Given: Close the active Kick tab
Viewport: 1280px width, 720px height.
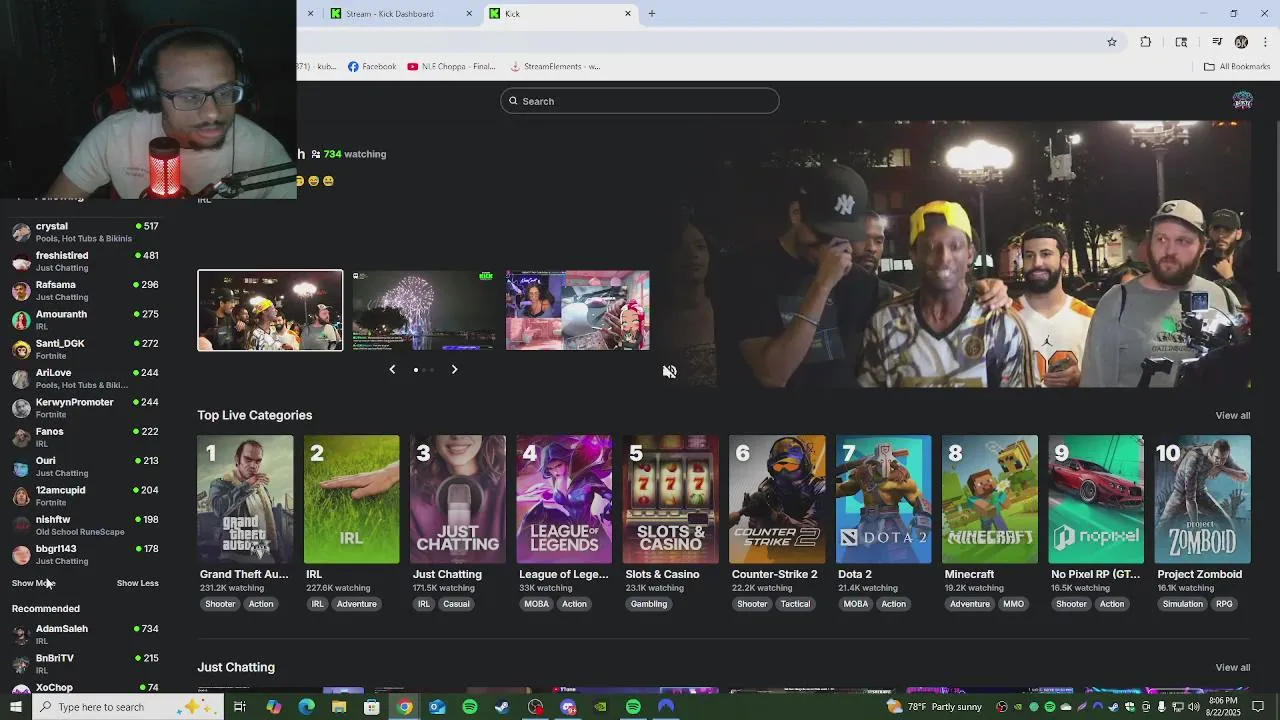Looking at the screenshot, I should (x=628, y=14).
